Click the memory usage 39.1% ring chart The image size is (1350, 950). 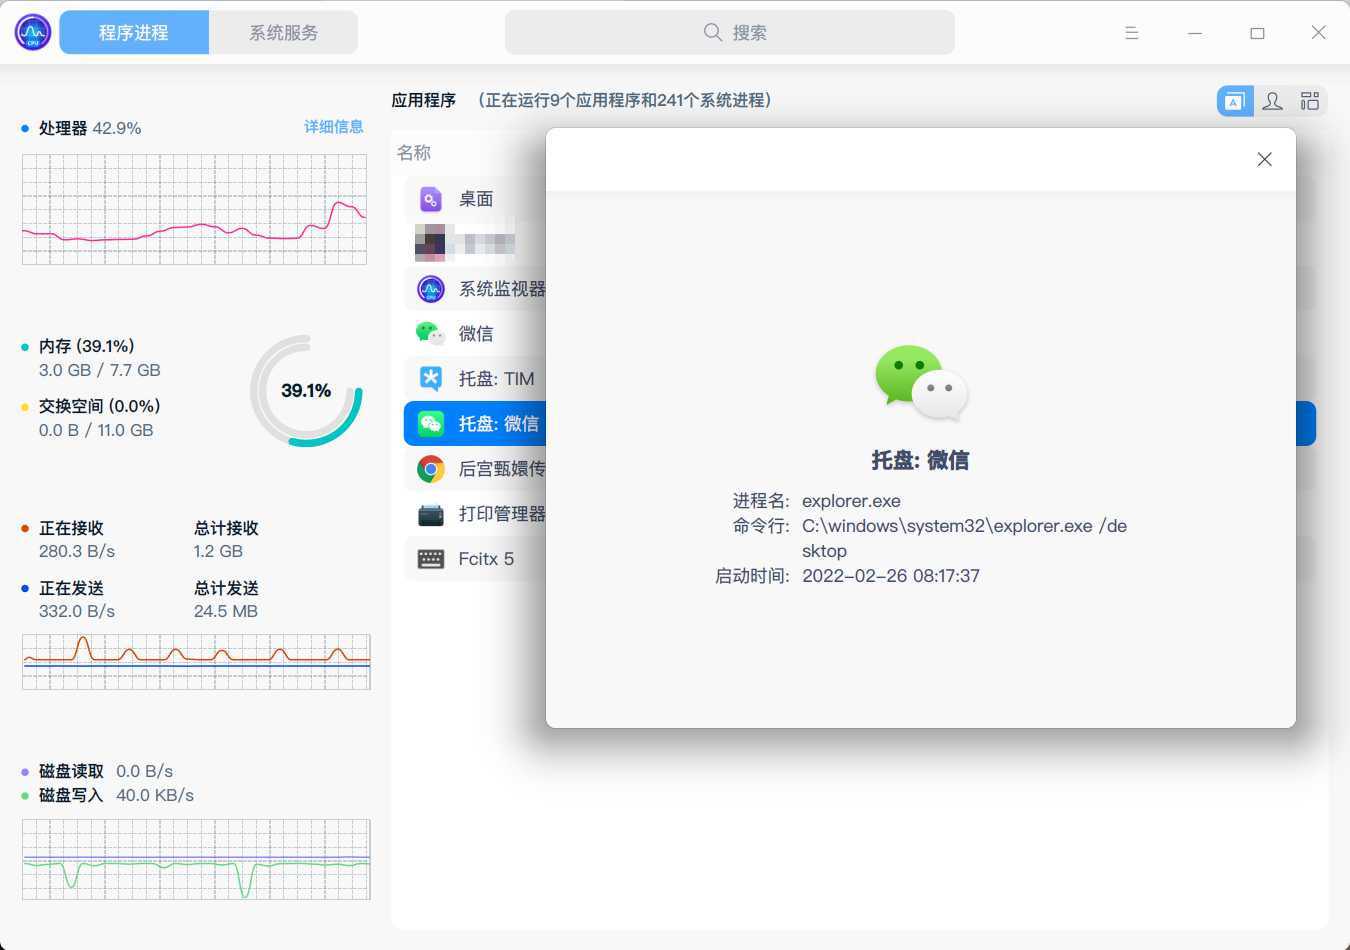click(306, 391)
